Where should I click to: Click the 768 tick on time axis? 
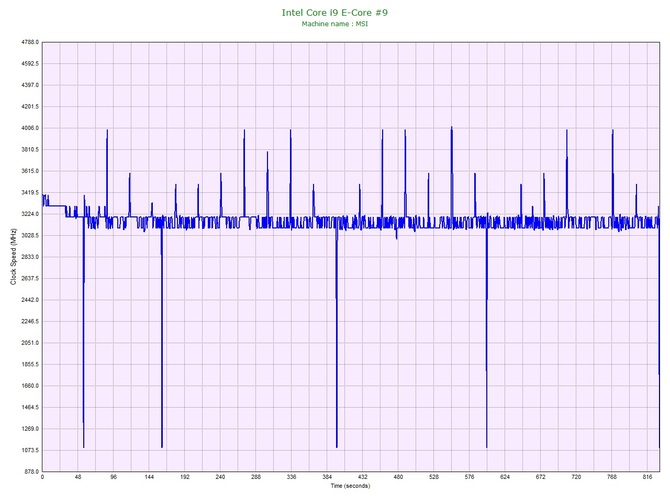click(x=611, y=477)
